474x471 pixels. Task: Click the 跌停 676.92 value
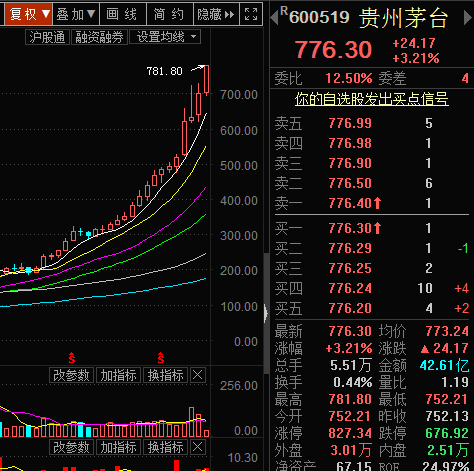[447, 433]
